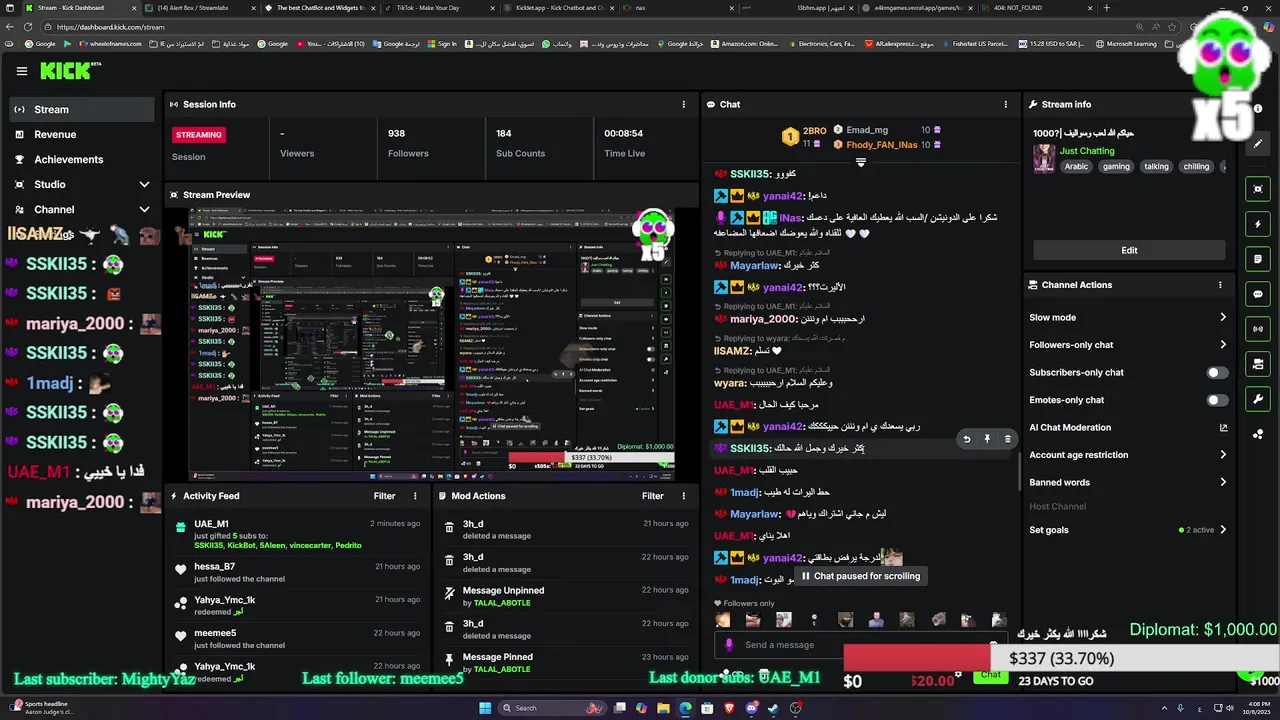Screen dimensions: 1280x720
Task: Click yanai42 username in الأليرت؟؟؟ message
Action: tap(783, 287)
